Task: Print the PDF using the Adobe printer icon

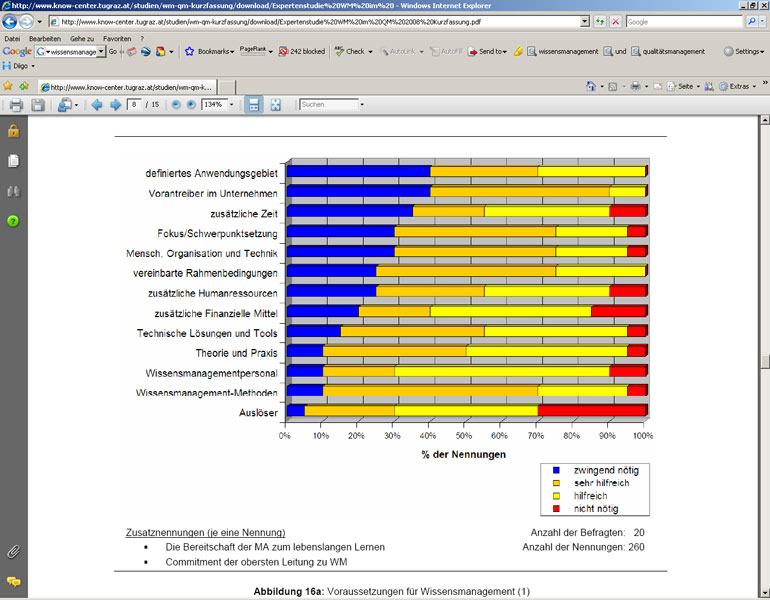Action: 16,105
